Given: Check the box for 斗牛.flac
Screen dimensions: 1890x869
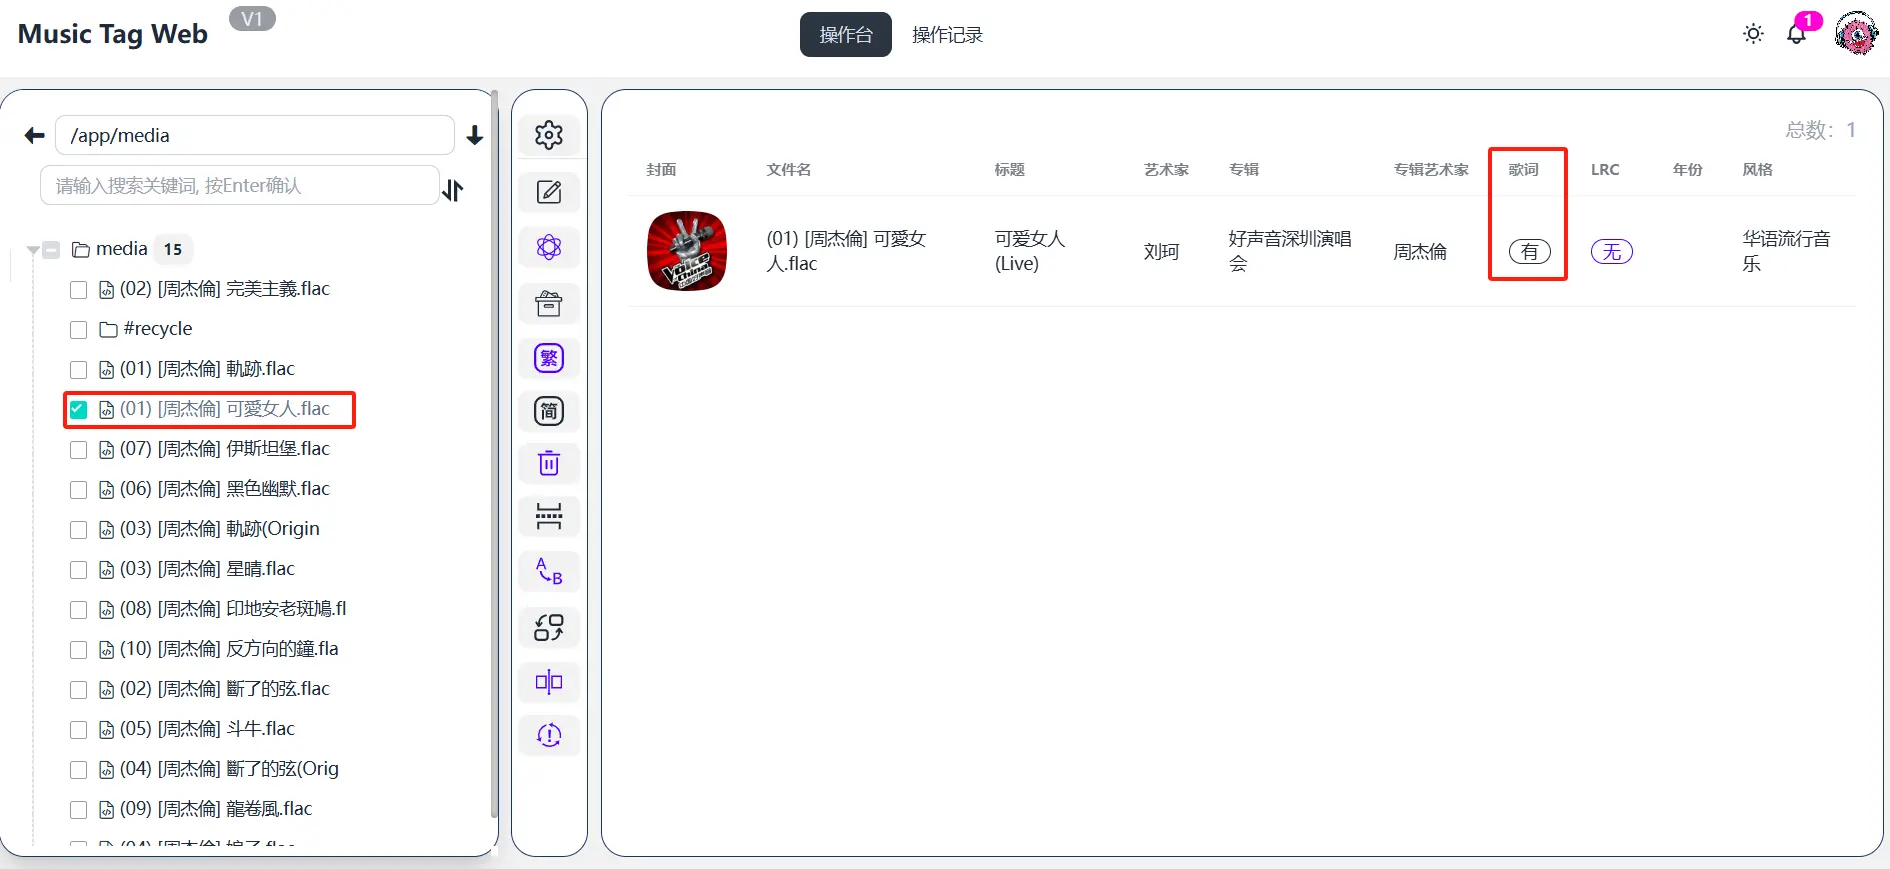Looking at the screenshot, I should coord(78,730).
